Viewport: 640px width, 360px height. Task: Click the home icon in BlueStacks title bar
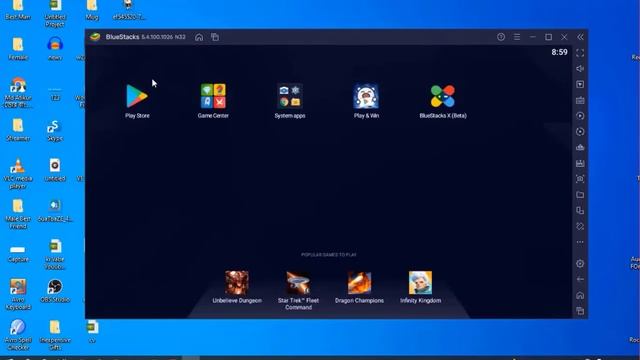click(x=199, y=37)
